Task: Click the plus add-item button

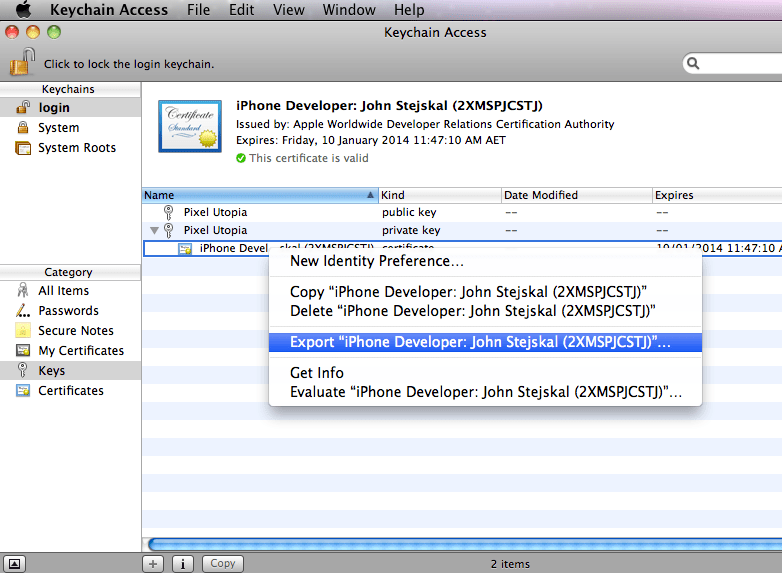Action: click(153, 564)
